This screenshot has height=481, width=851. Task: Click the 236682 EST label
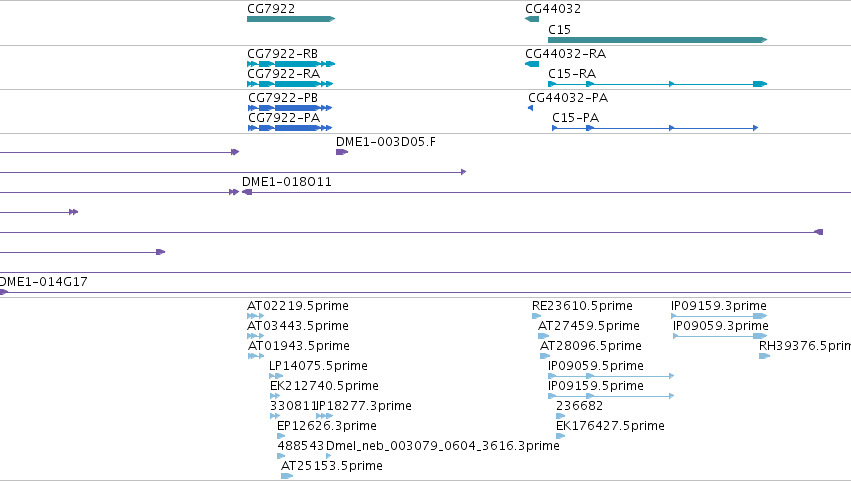580,406
